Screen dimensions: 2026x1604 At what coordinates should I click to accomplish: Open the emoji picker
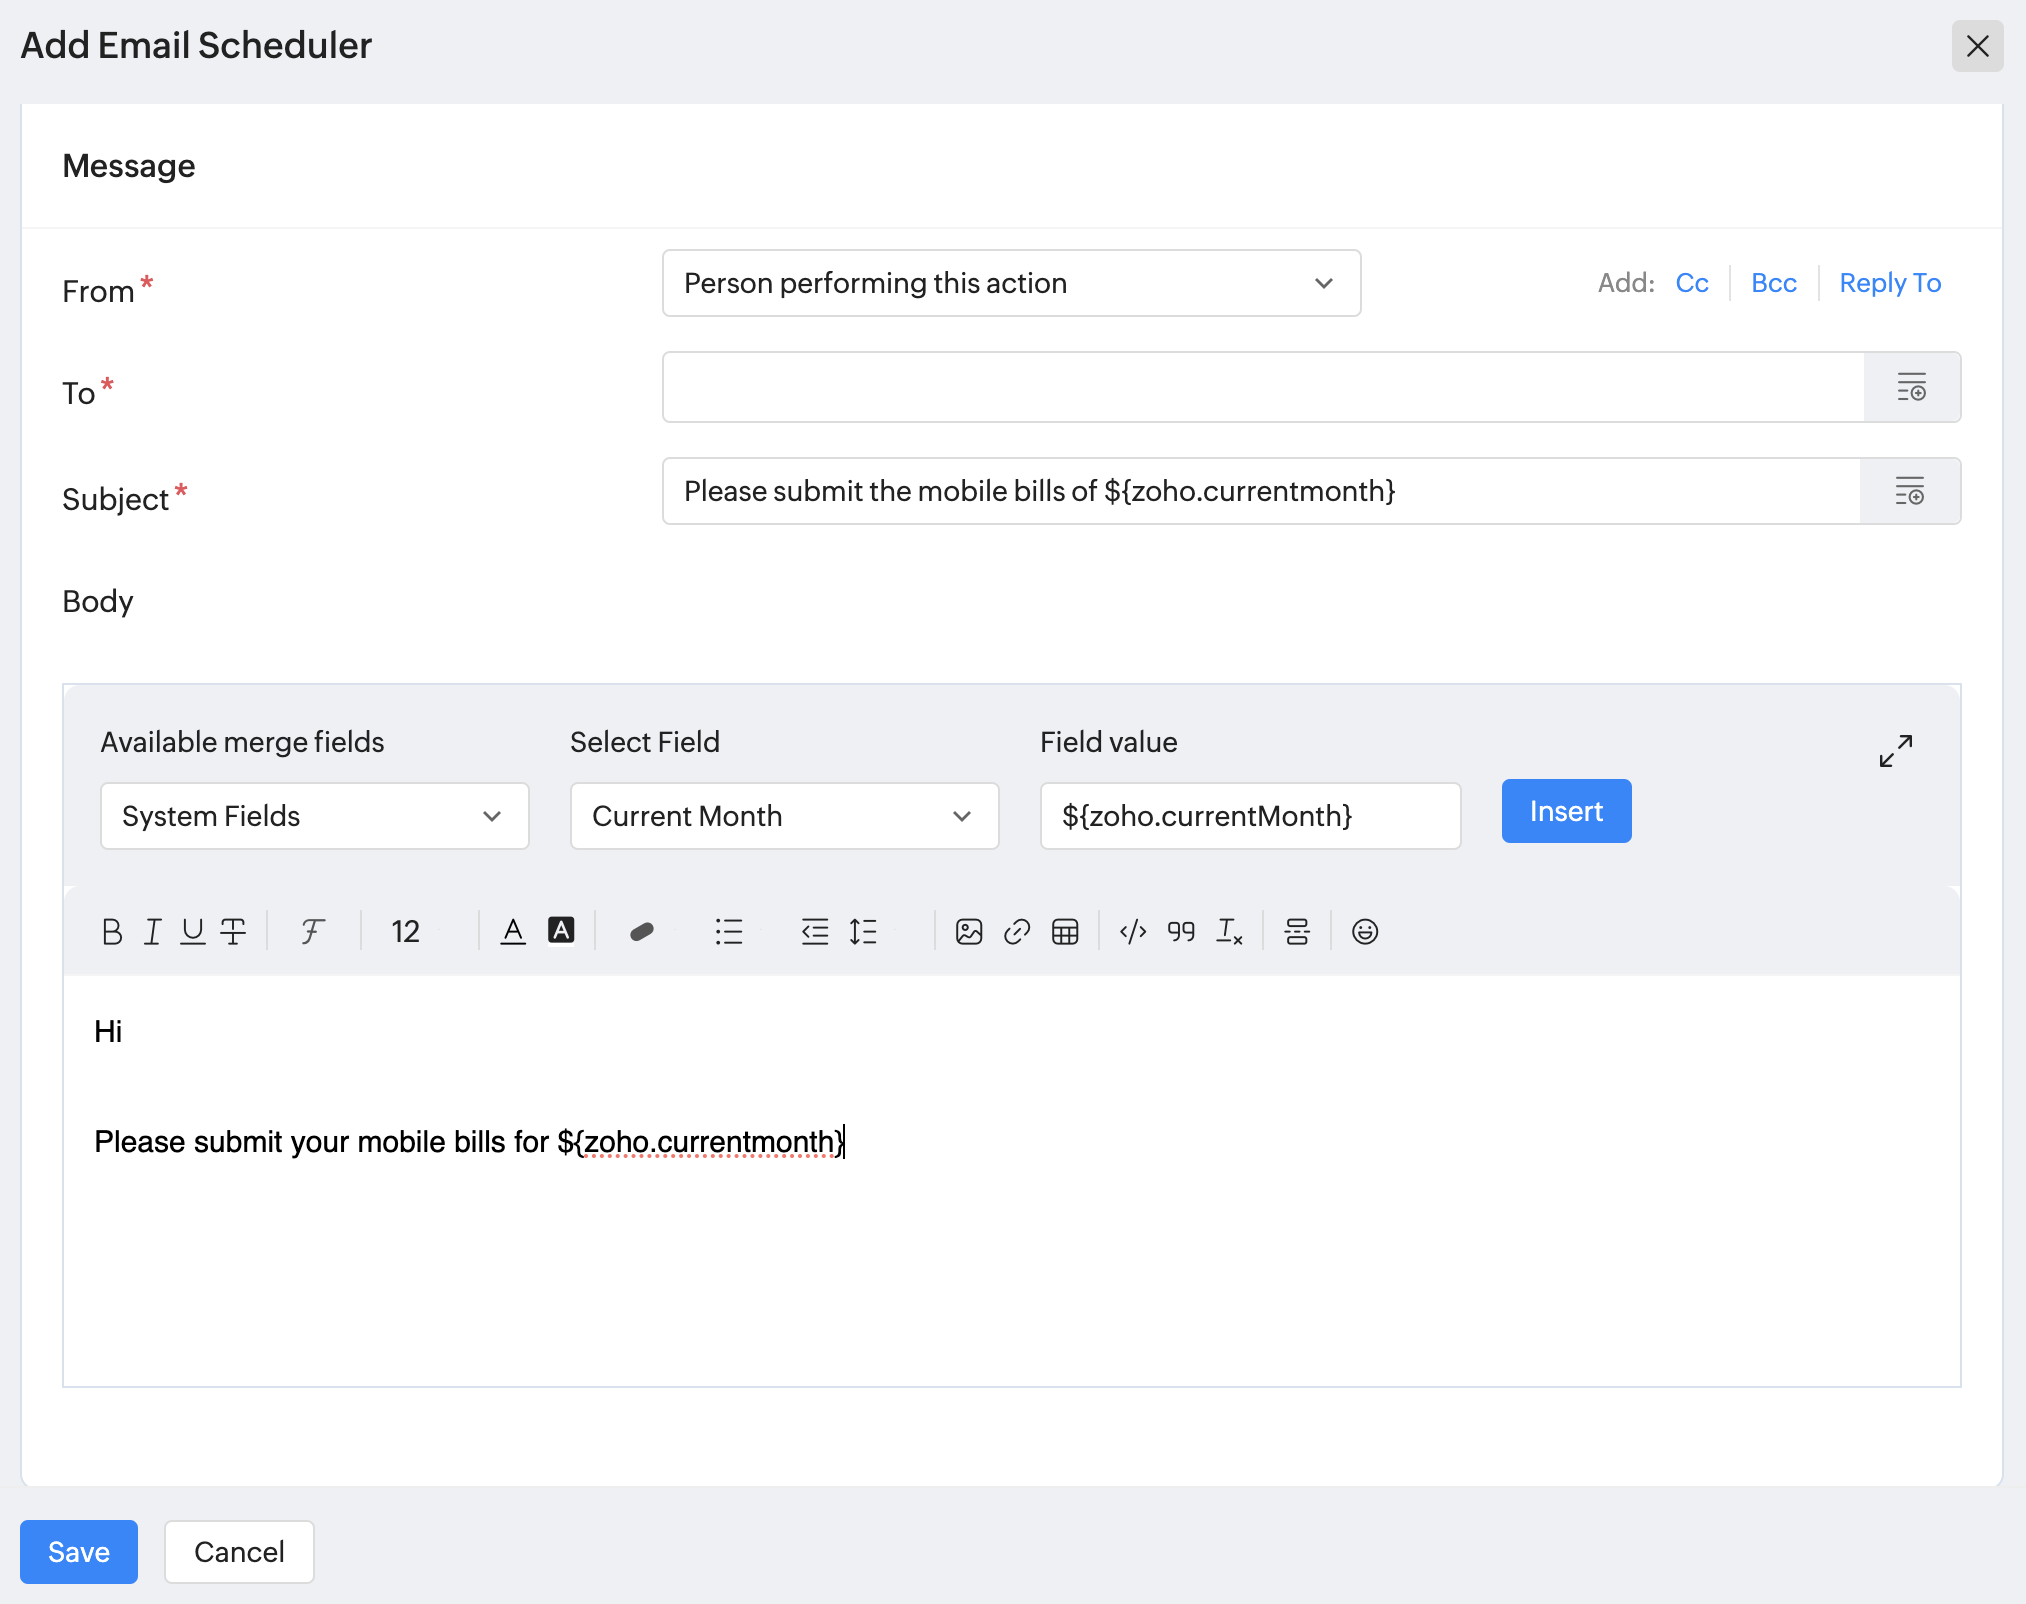tap(1364, 932)
